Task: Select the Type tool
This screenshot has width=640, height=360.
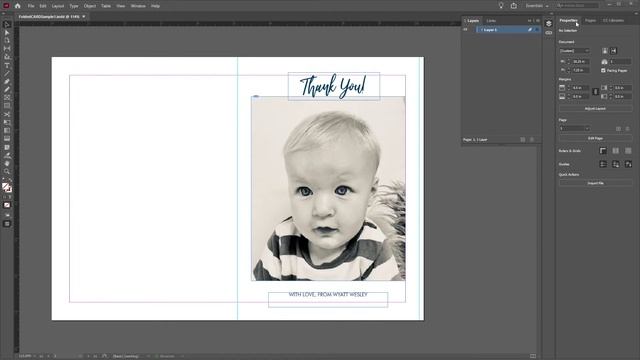Action: 7,65
